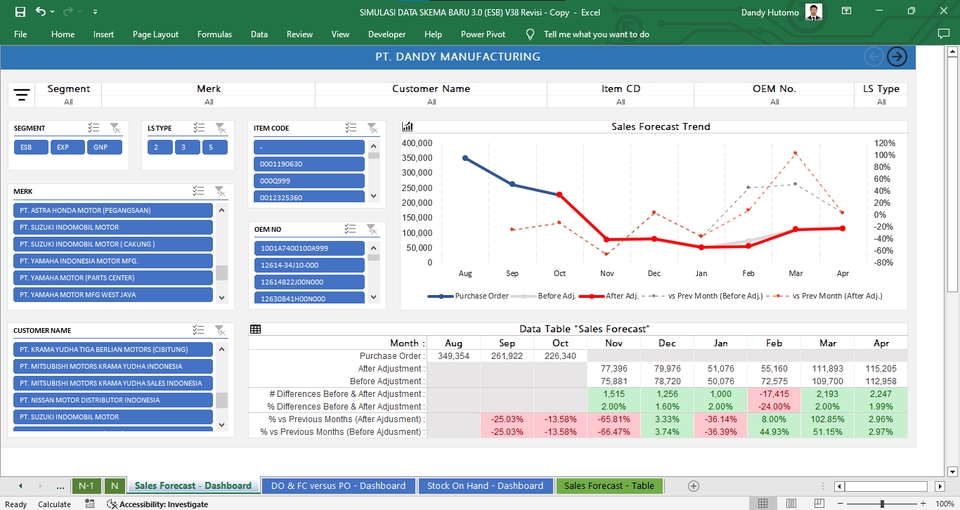Select LS TYPE value 2

[x=160, y=147]
